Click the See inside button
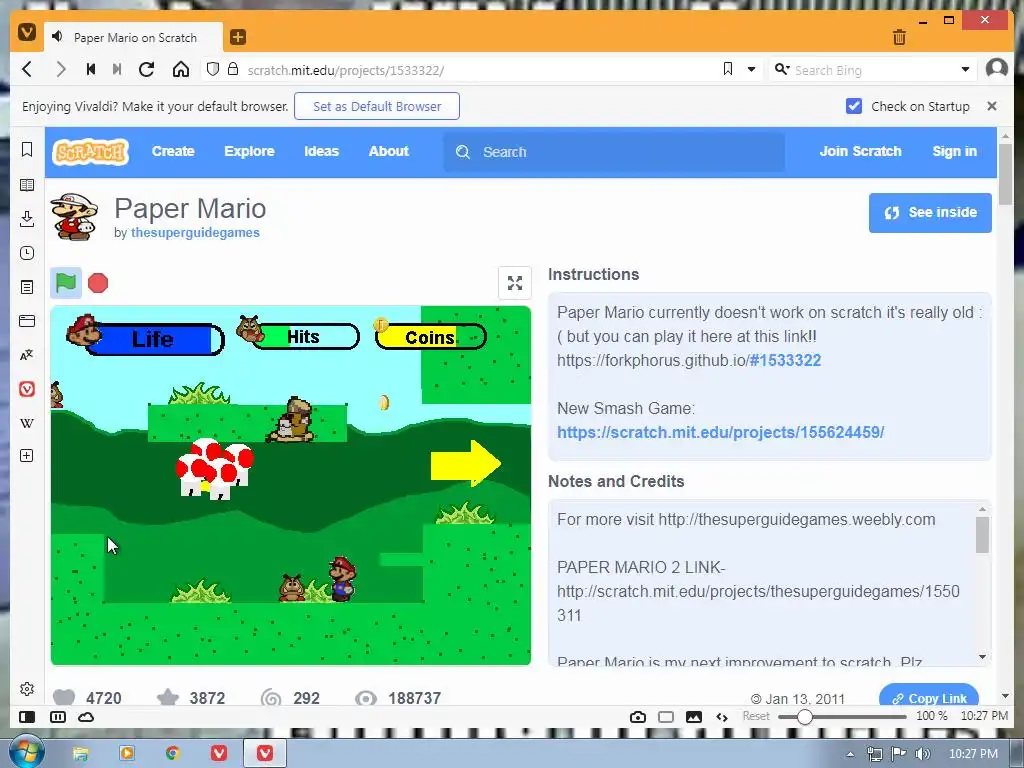The image size is (1024, 768). 930,213
